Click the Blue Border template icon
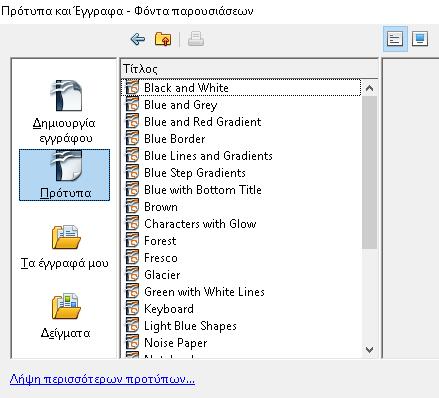The height and width of the screenshot is (398, 439). tap(132, 139)
